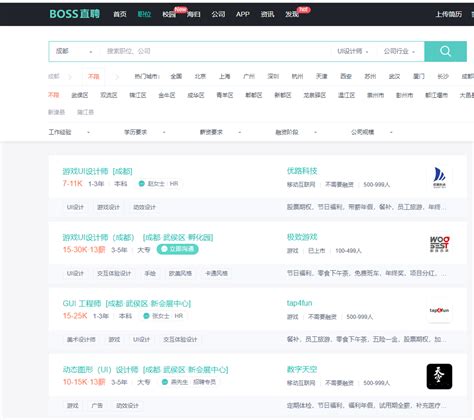The image size is (474, 420).
Task: Filter by district 成华区
Action: click(x=196, y=95)
